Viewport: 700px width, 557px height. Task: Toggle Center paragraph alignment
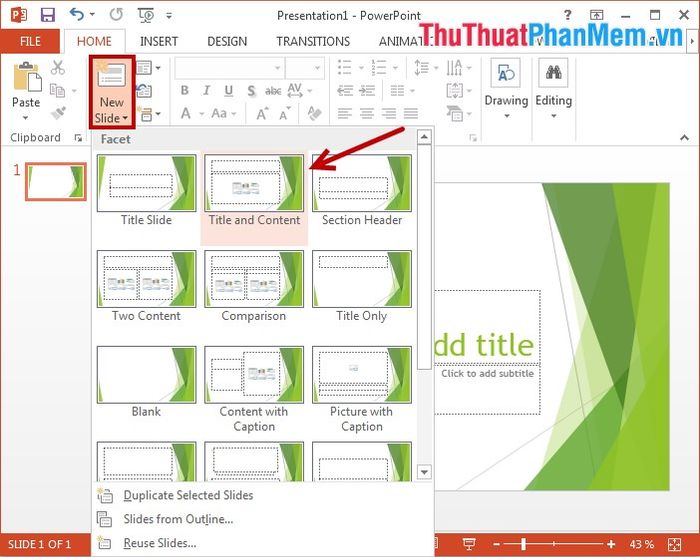367,113
